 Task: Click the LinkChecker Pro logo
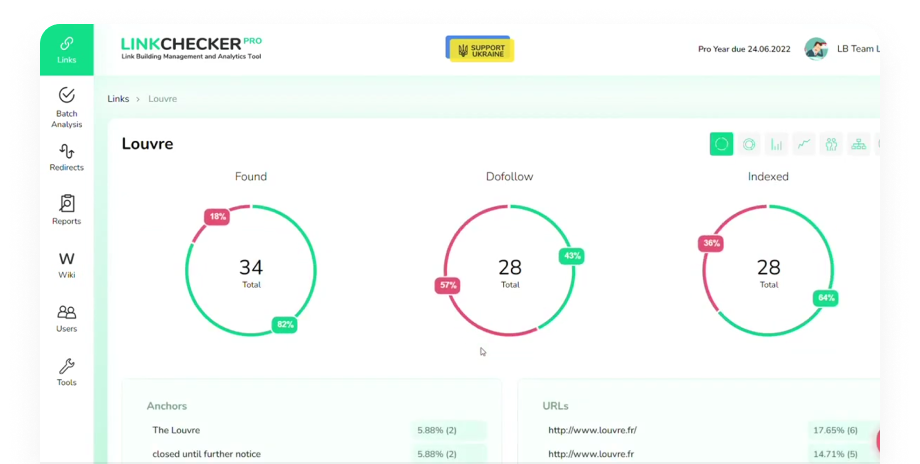pos(191,48)
